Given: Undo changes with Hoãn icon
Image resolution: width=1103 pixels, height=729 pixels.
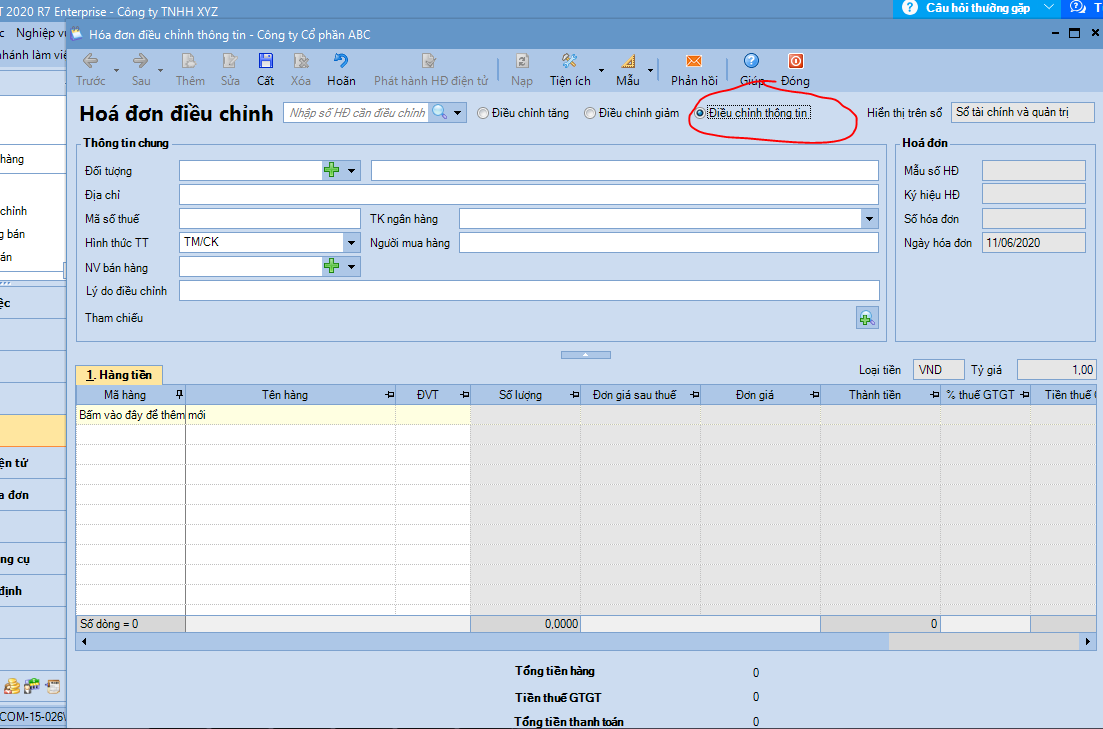Looking at the screenshot, I should 341,61.
